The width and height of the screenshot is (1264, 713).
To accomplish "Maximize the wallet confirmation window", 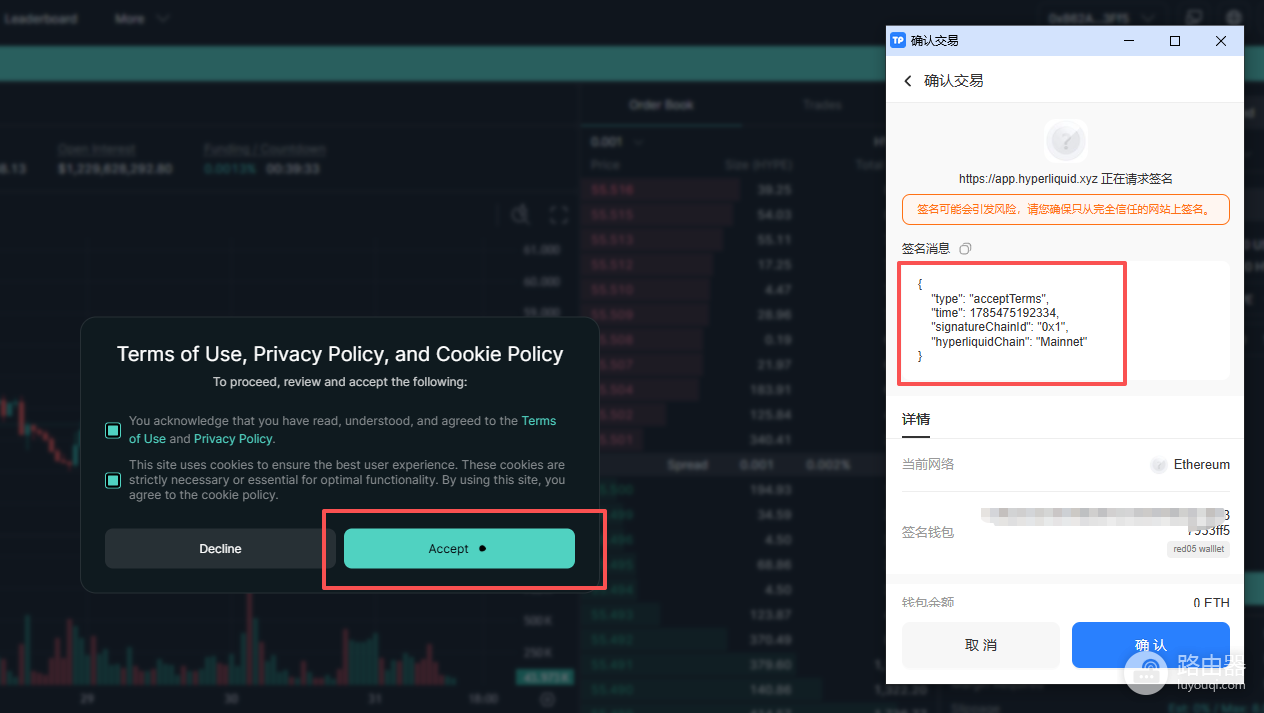I will pyautogui.click(x=1175, y=41).
